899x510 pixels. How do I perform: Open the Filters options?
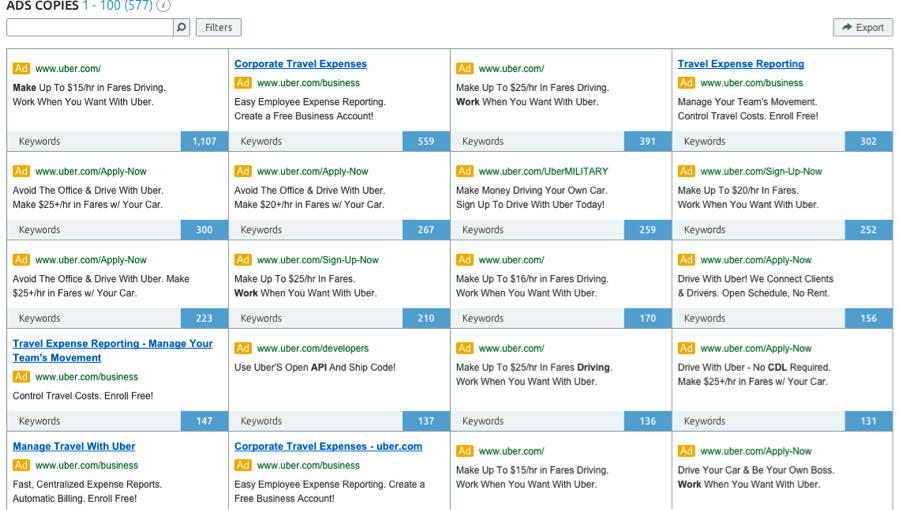click(218, 28)
